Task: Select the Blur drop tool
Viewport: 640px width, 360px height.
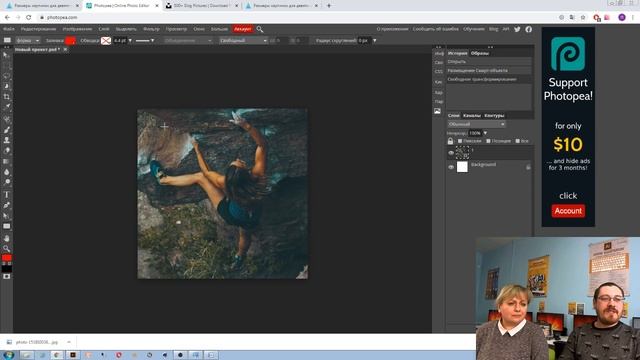Action: coord(7,172)
